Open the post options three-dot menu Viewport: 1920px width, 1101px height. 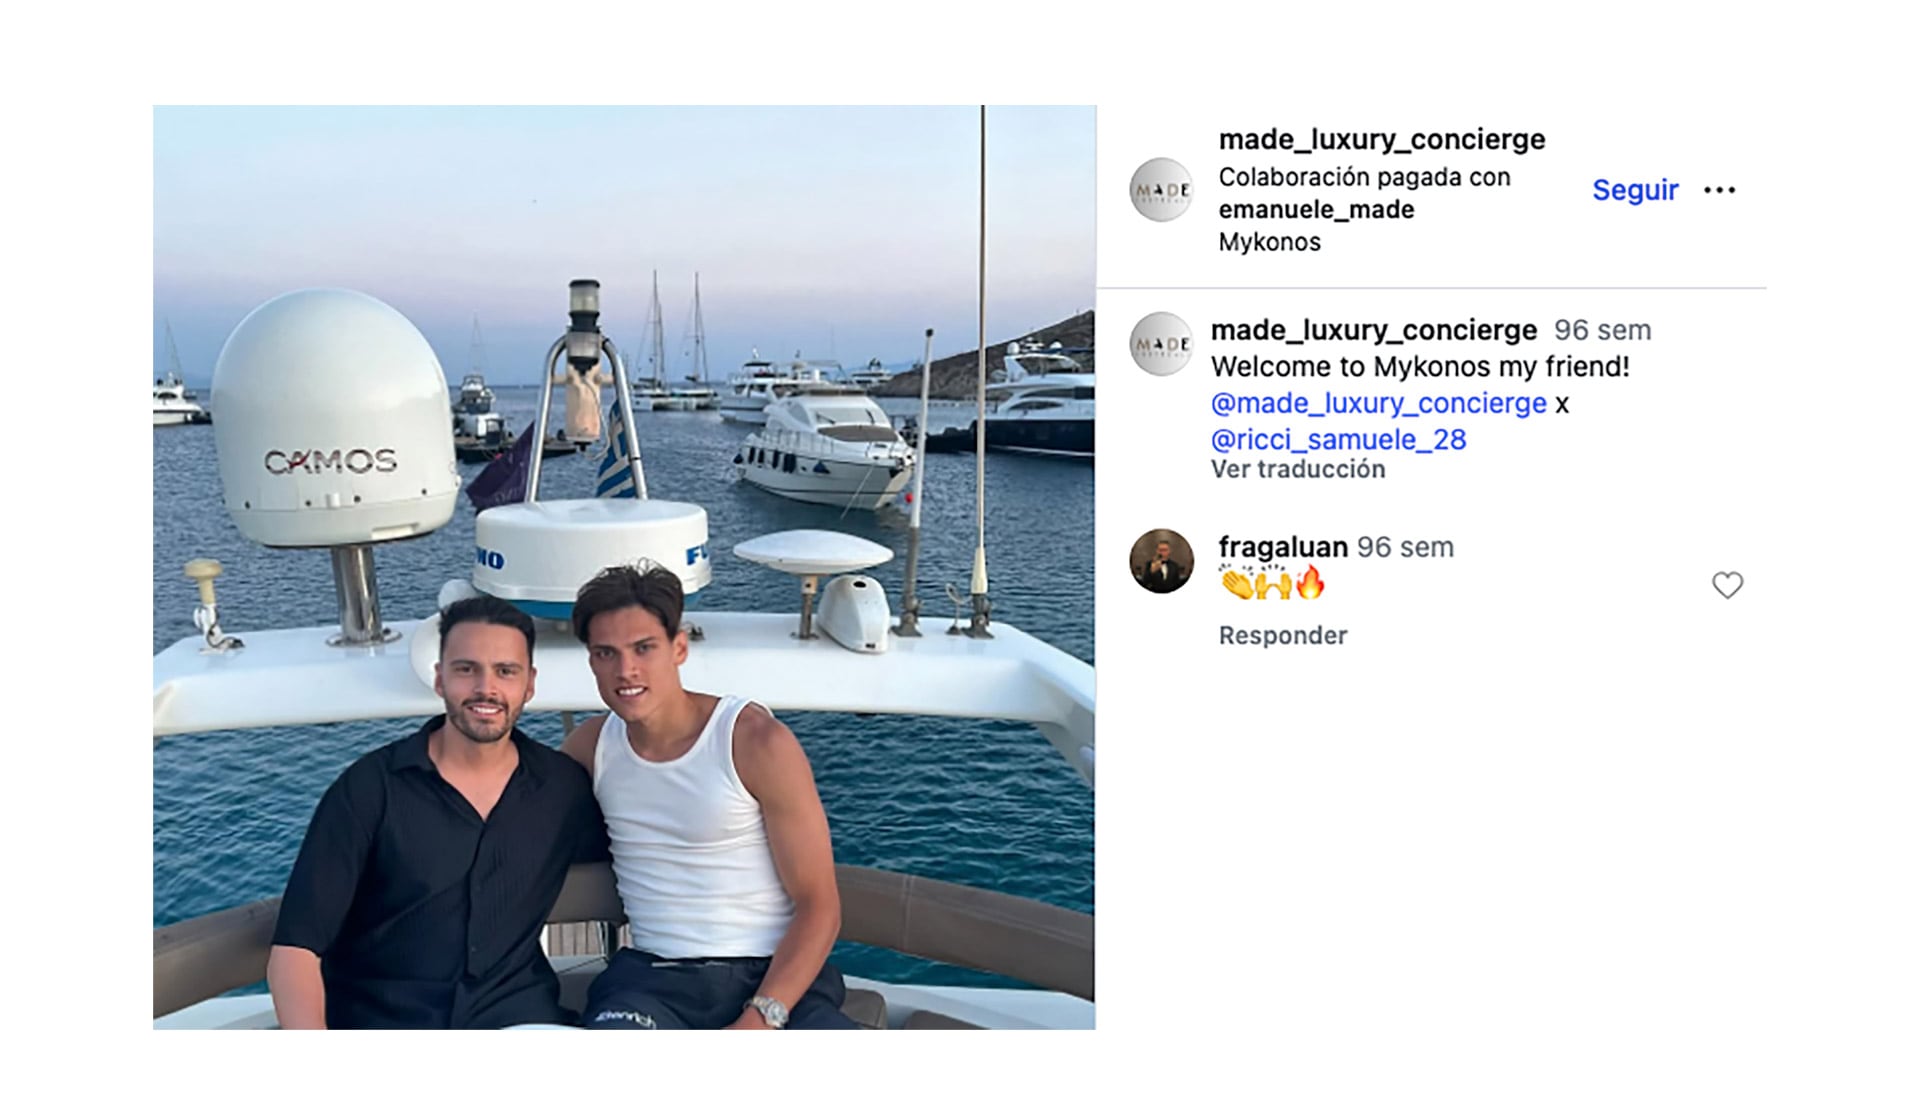pos(1722,189)
